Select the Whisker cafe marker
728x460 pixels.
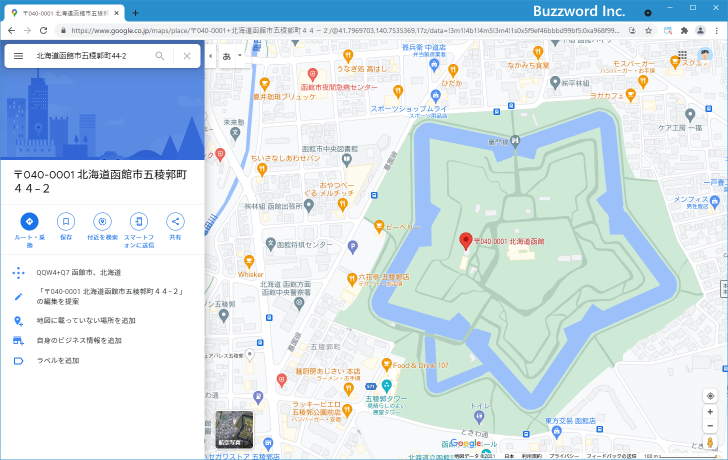pyautogui.click(x=249, y=262)
